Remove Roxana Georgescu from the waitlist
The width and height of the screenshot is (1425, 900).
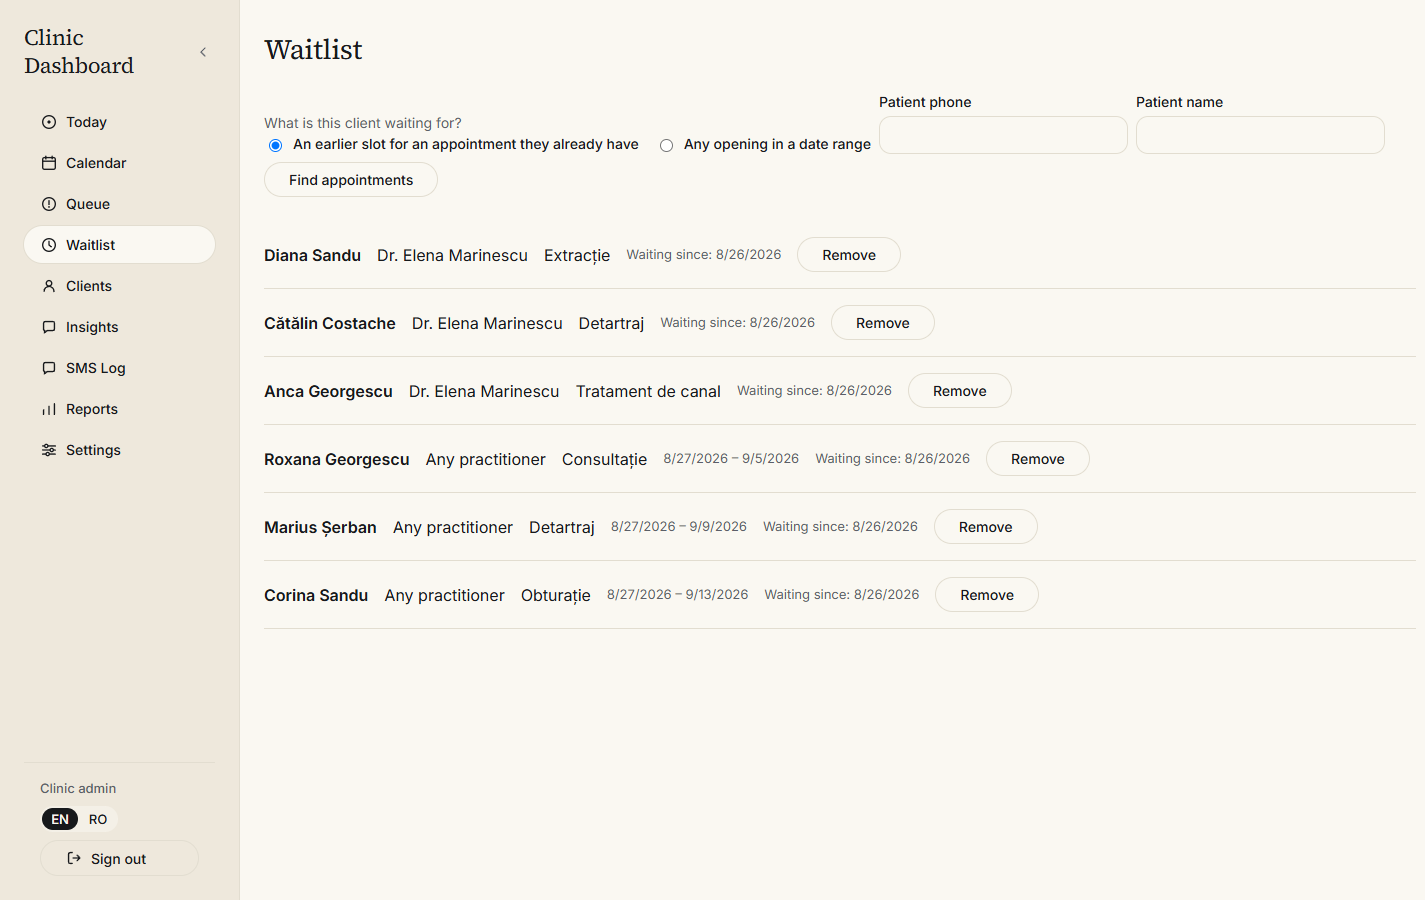tap(1038, 459)
